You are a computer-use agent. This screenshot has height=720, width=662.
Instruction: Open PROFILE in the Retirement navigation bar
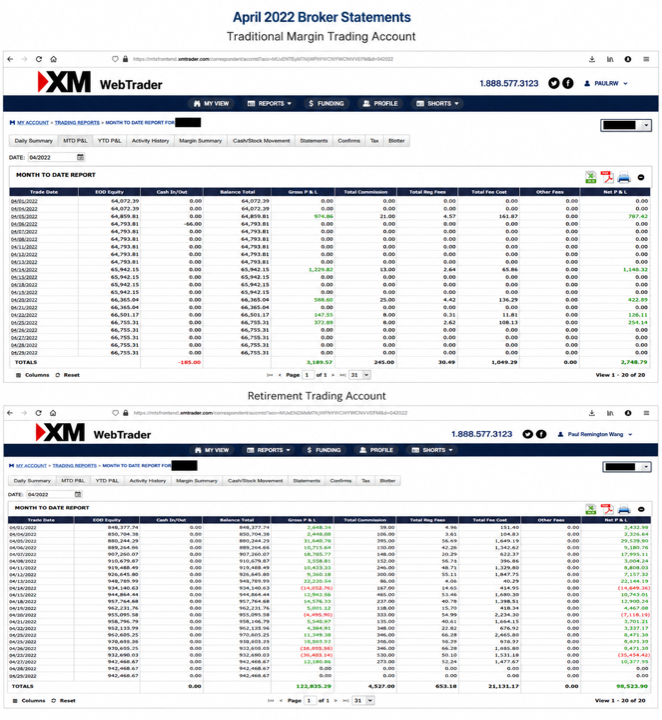378,450
